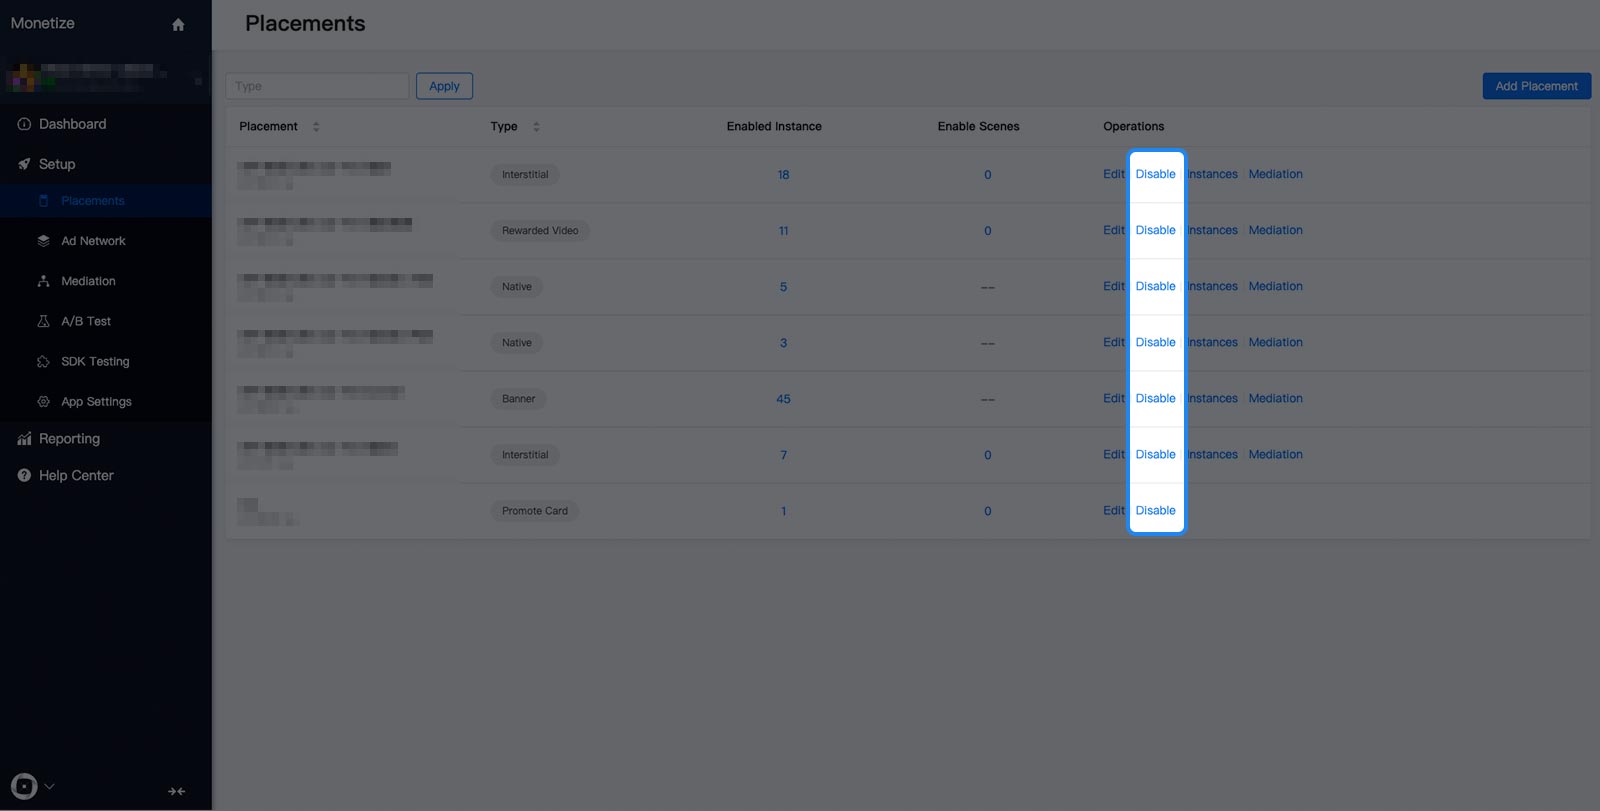
Task: Click the Placements clipboard icon
Action: point(43,201)
